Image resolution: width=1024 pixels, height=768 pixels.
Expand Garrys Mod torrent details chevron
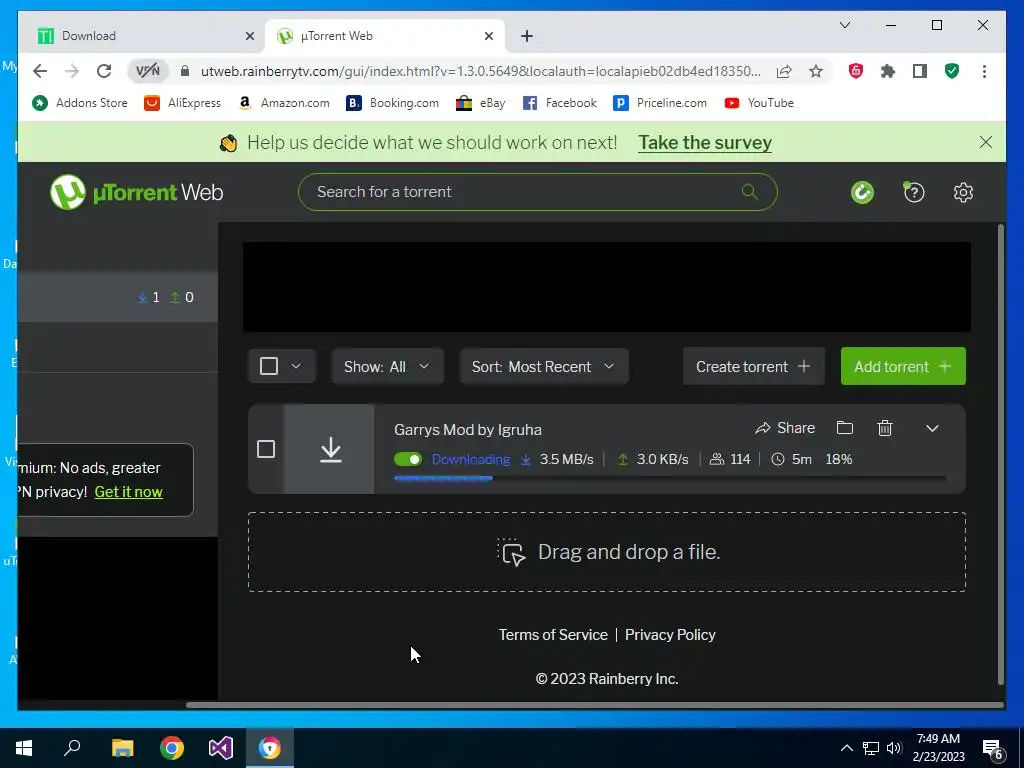point(932,428)
